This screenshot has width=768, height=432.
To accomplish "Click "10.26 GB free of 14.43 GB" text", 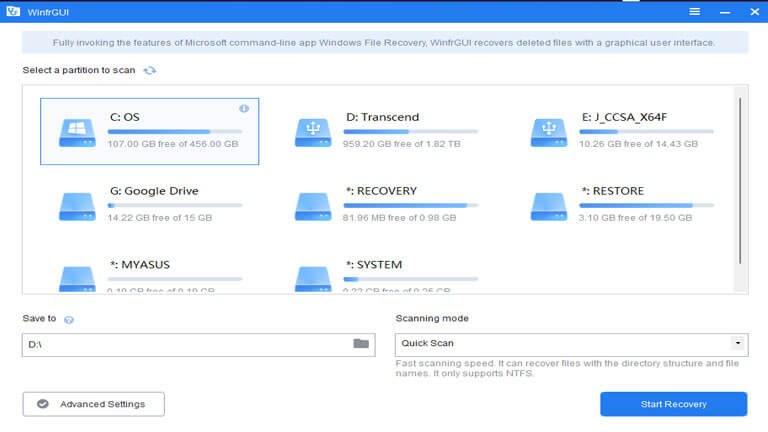I will (x=638, y=144).
